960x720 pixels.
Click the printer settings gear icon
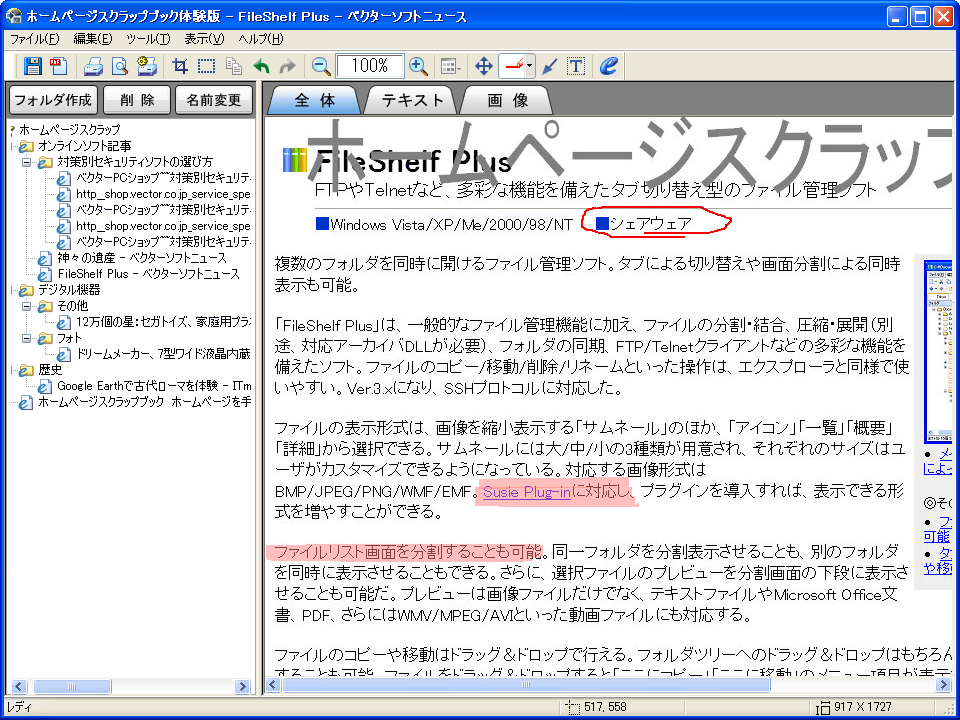pyautogui.click(x=147, y=66)
